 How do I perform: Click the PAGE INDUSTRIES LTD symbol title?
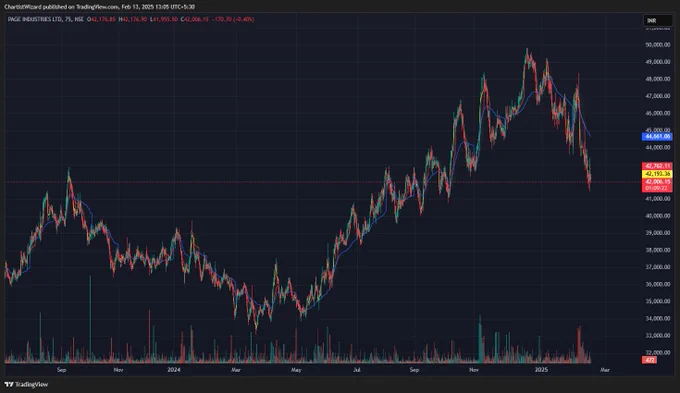pos(35,20)
